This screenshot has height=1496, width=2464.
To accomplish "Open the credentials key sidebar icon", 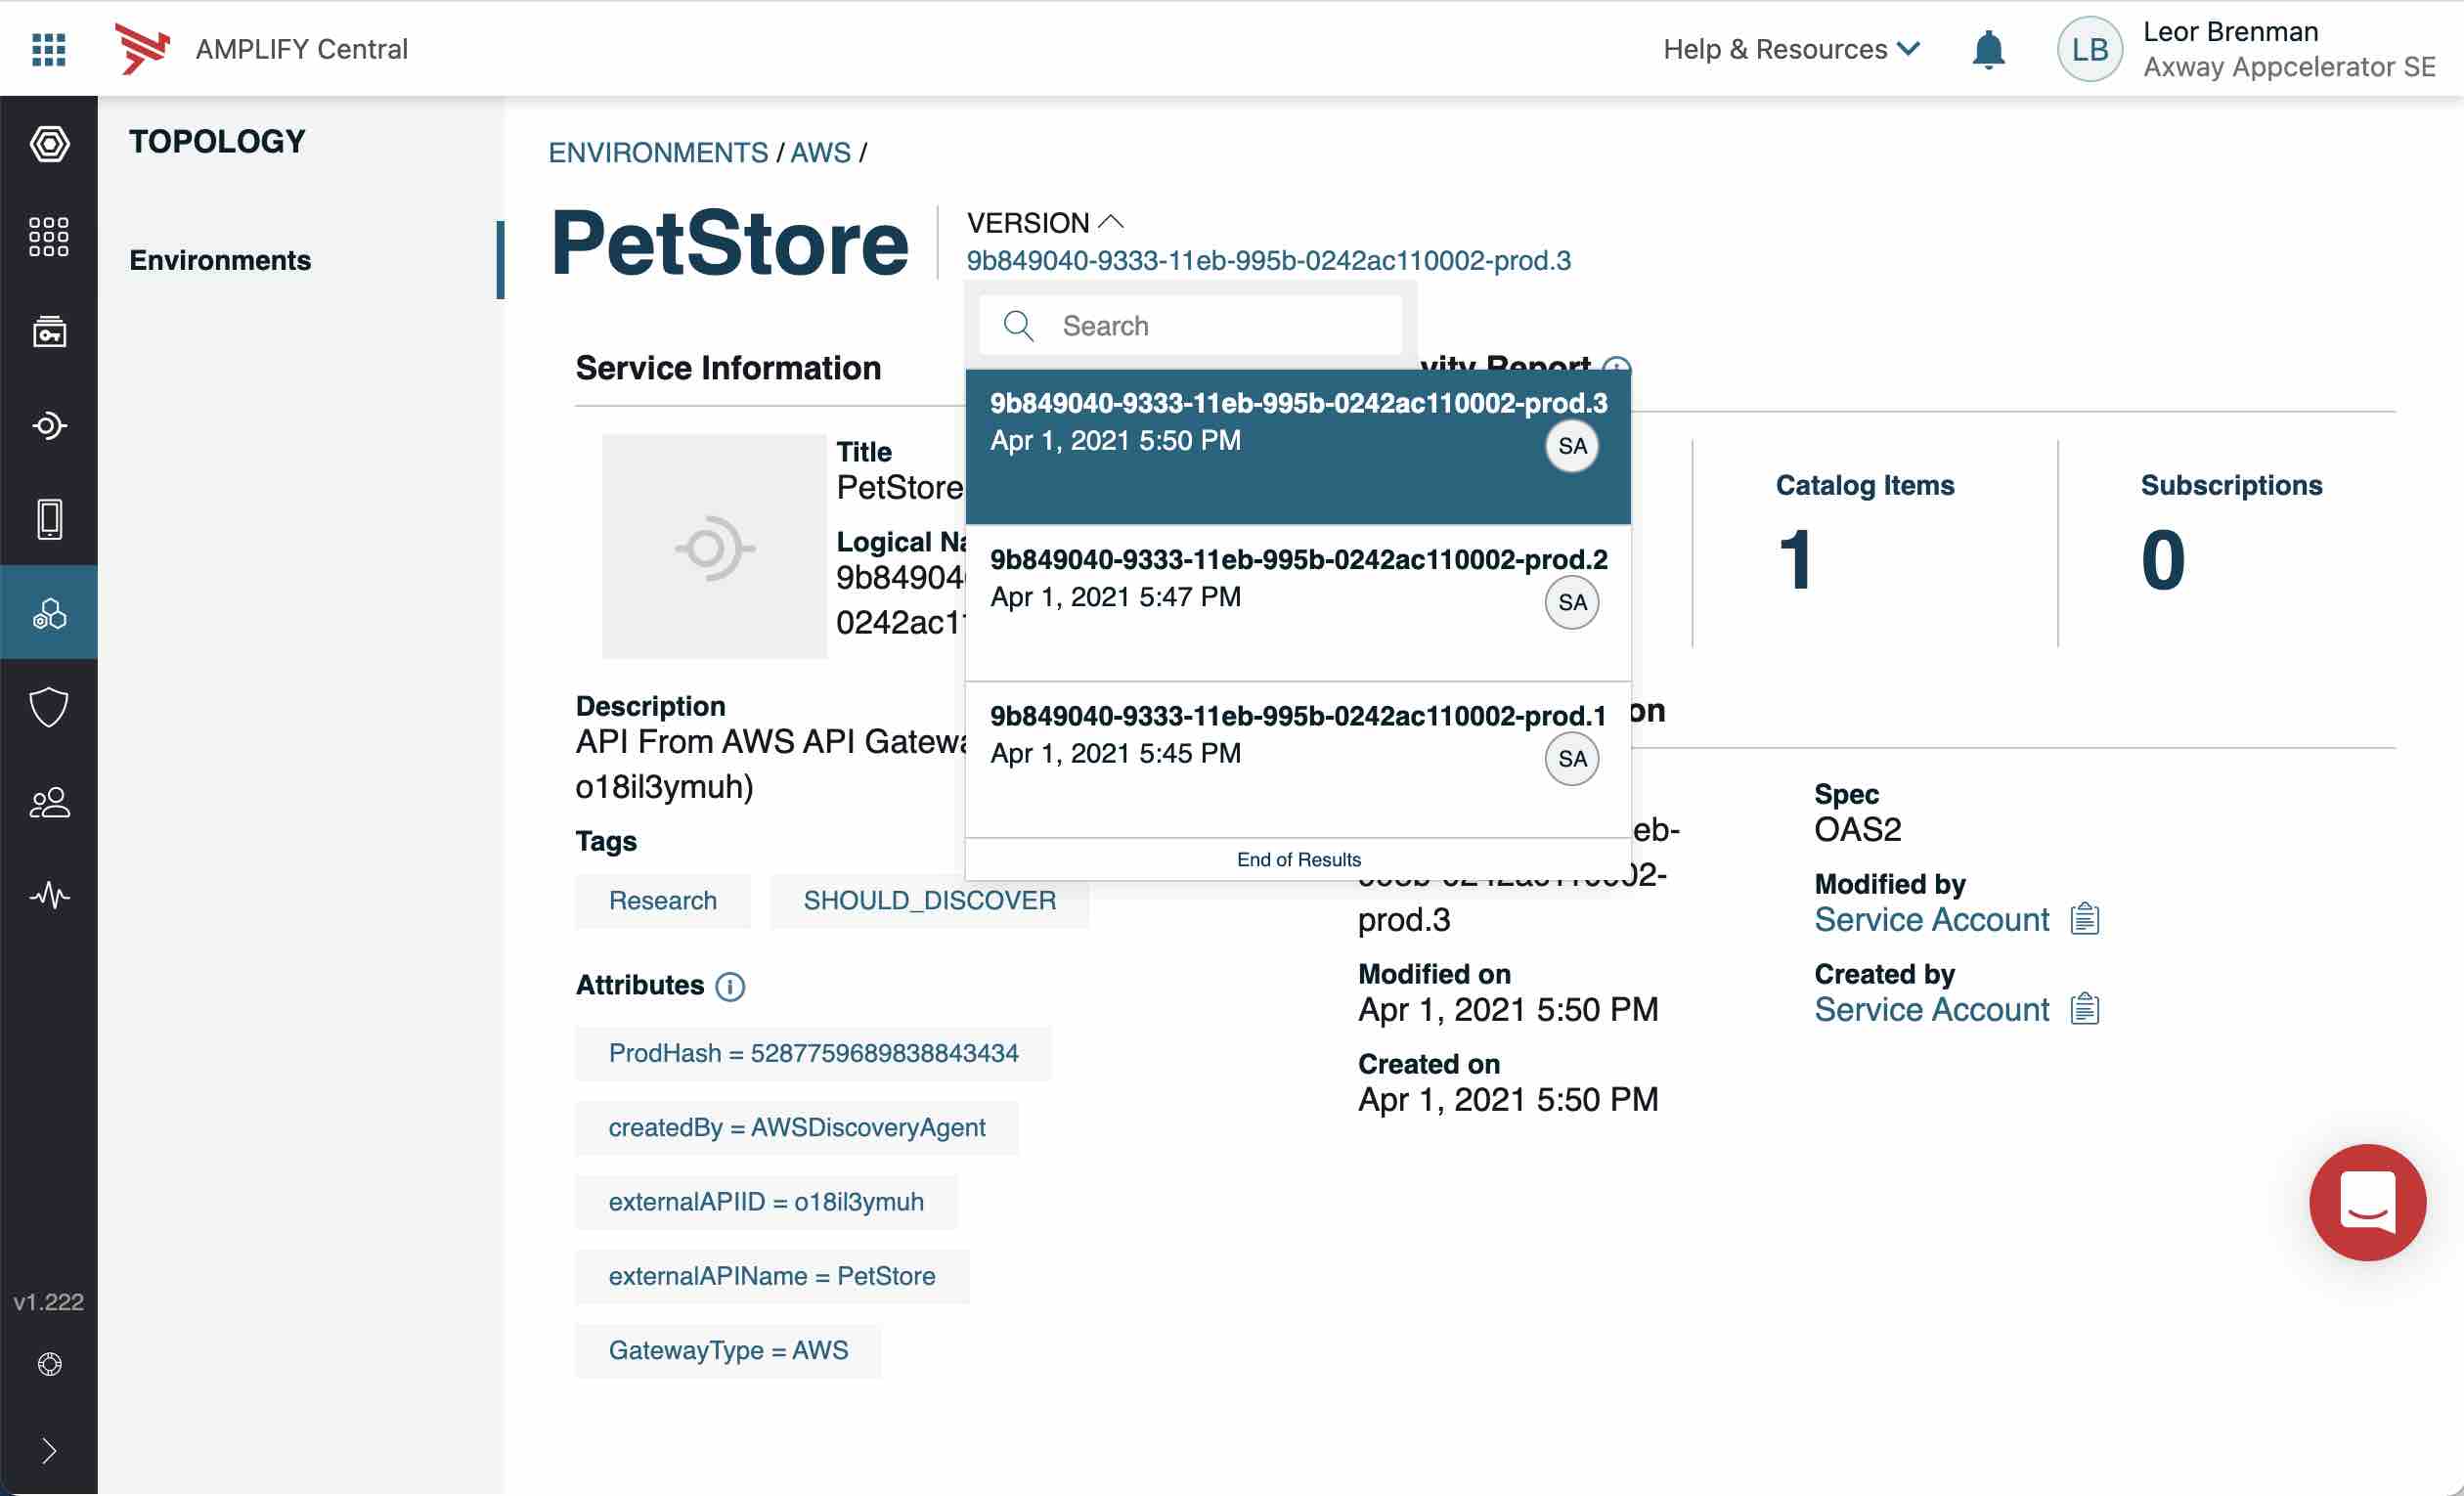I will (49, 331).
